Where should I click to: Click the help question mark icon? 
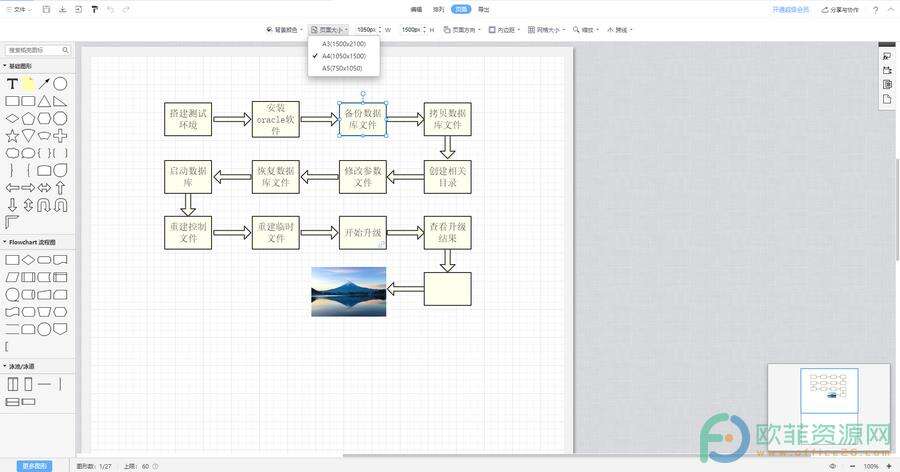point(876,9)
